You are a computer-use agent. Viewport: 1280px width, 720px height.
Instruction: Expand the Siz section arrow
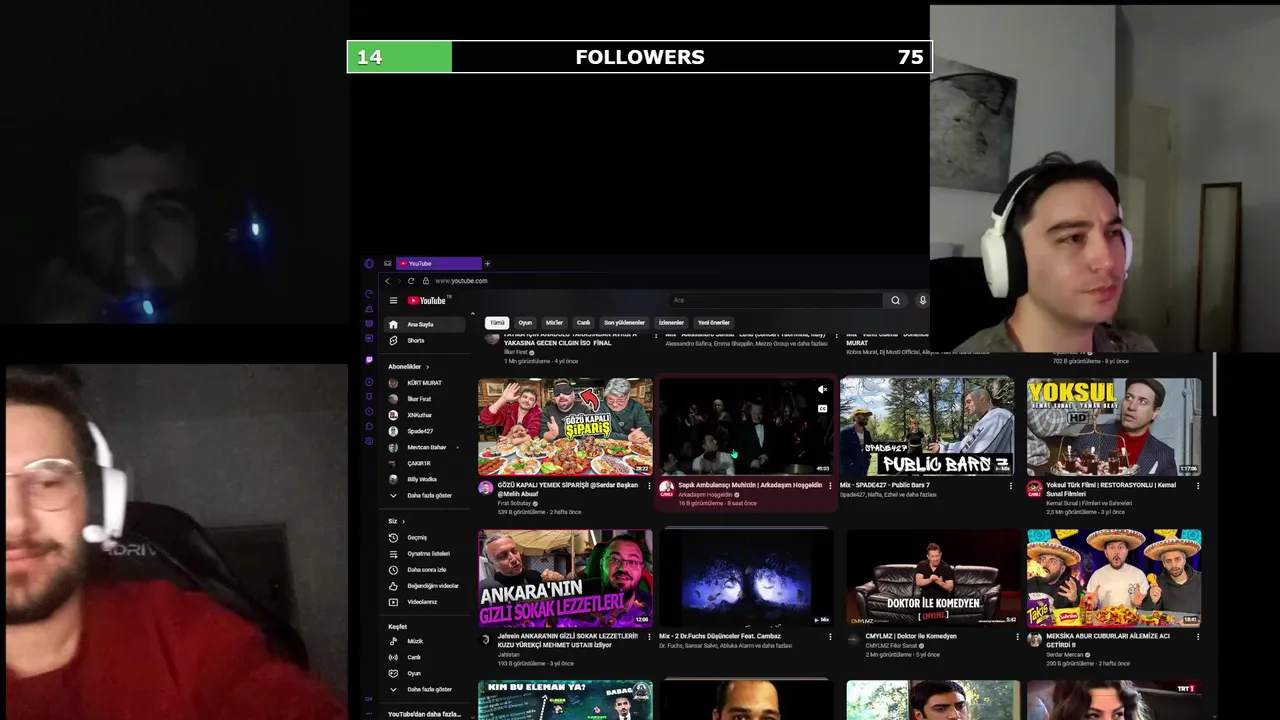402,521
